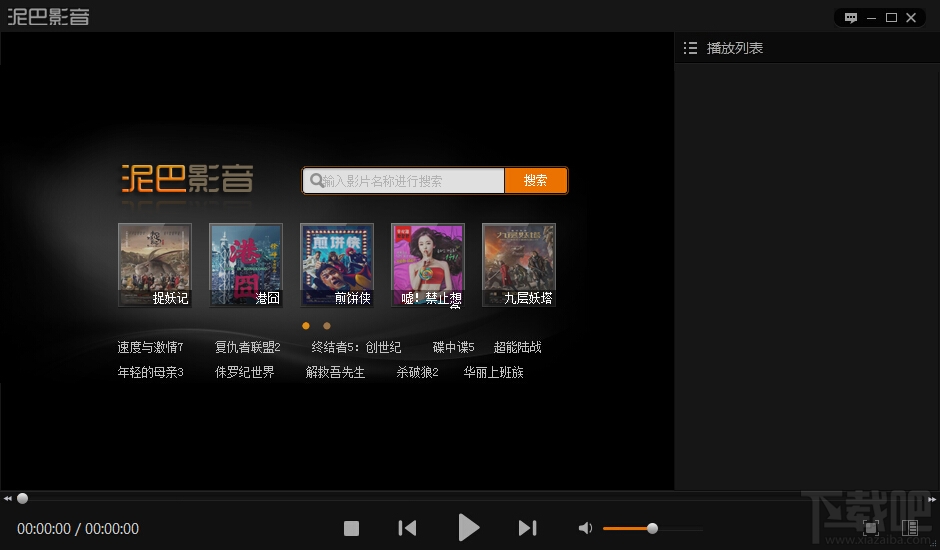Image resolution: width=940 pixels, height=550 pixels.
Task: Click the magnifier icon in search box
Action: point(316,180)
